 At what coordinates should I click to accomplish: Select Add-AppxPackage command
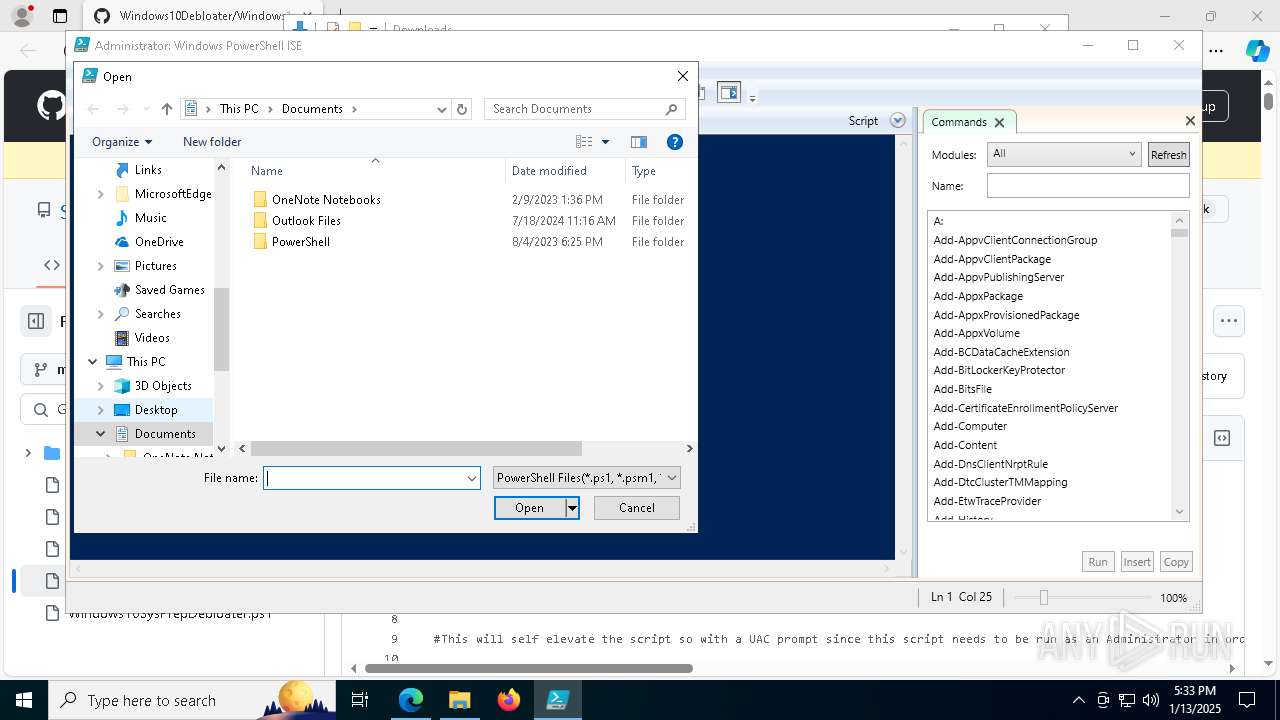click(978, 296)
